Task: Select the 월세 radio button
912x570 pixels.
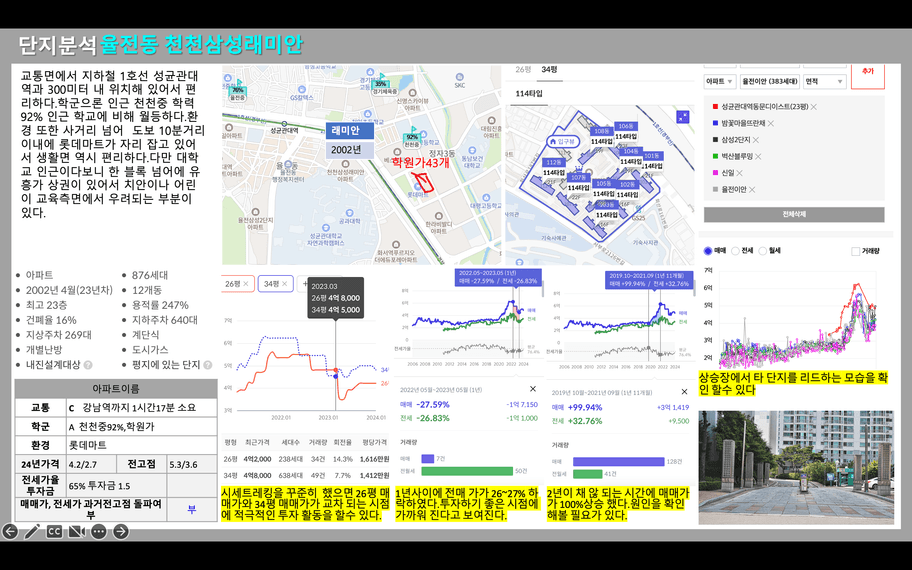Action: click(763, 251)
